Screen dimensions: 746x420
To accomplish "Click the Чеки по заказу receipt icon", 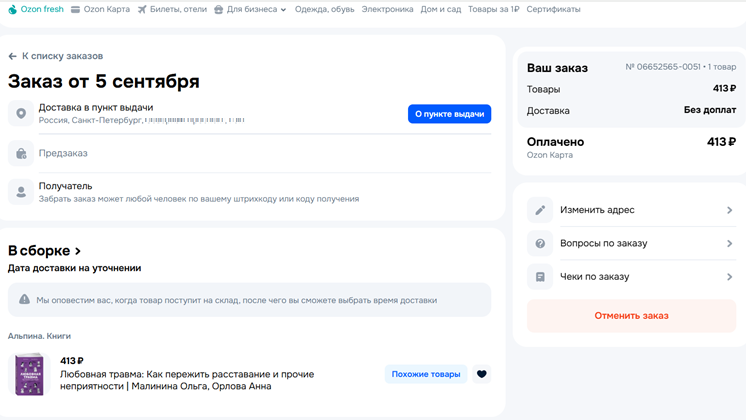I will [x=540, y=276].
